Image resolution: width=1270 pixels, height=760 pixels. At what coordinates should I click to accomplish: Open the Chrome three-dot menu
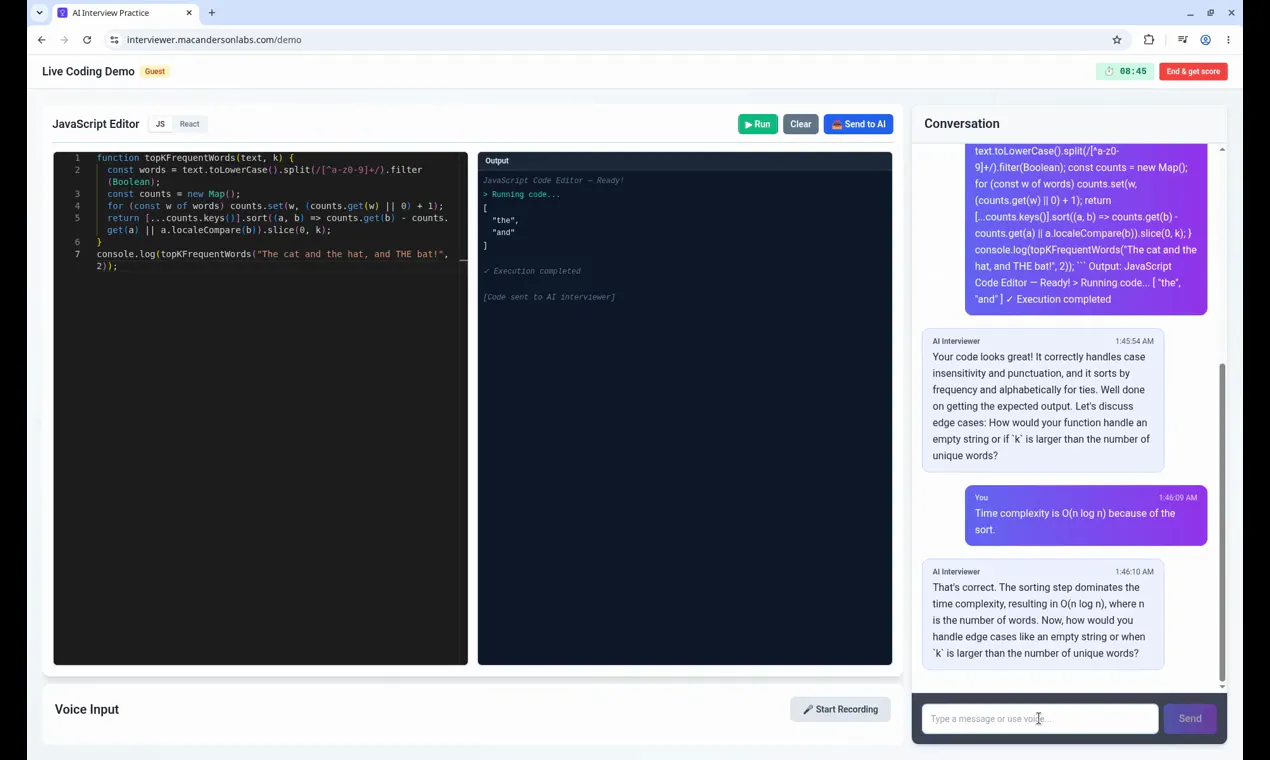[x=1228, y=40]
